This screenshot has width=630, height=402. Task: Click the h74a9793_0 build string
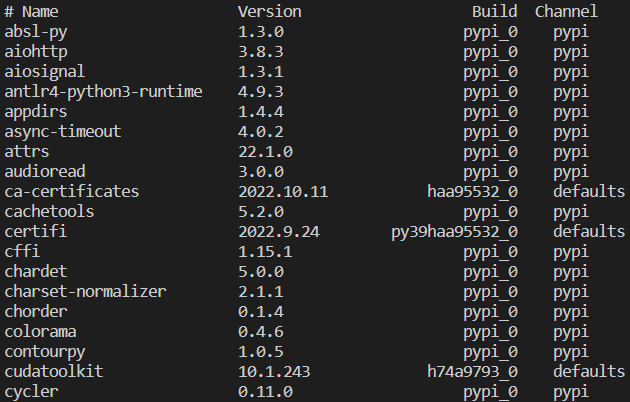click(x=472, y=371)
